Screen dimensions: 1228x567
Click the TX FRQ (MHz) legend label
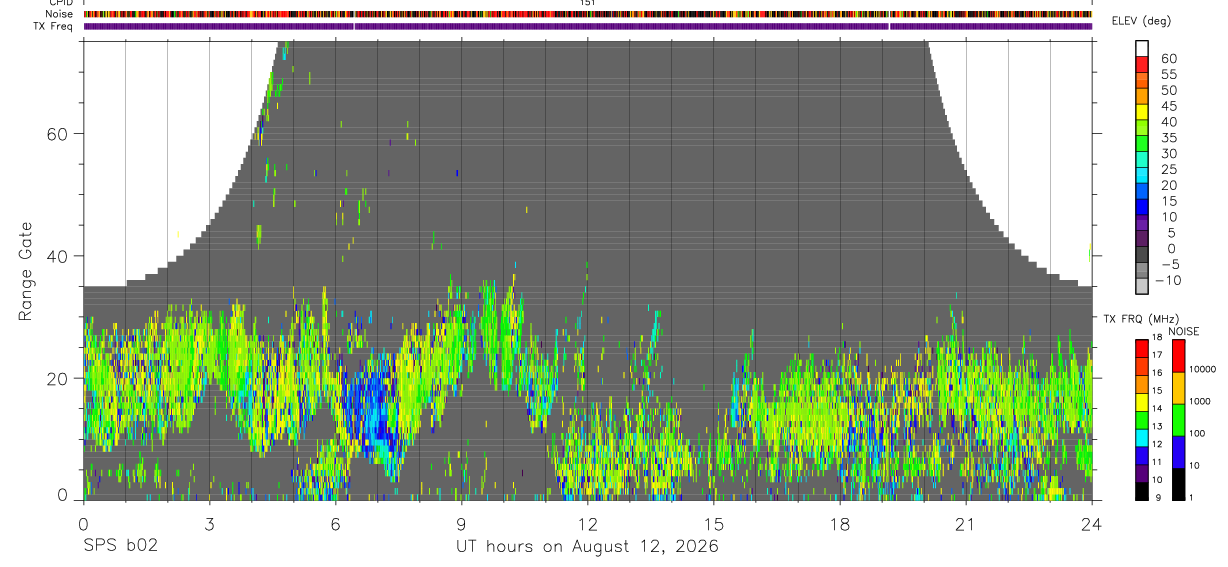[x=1134, y=318]
